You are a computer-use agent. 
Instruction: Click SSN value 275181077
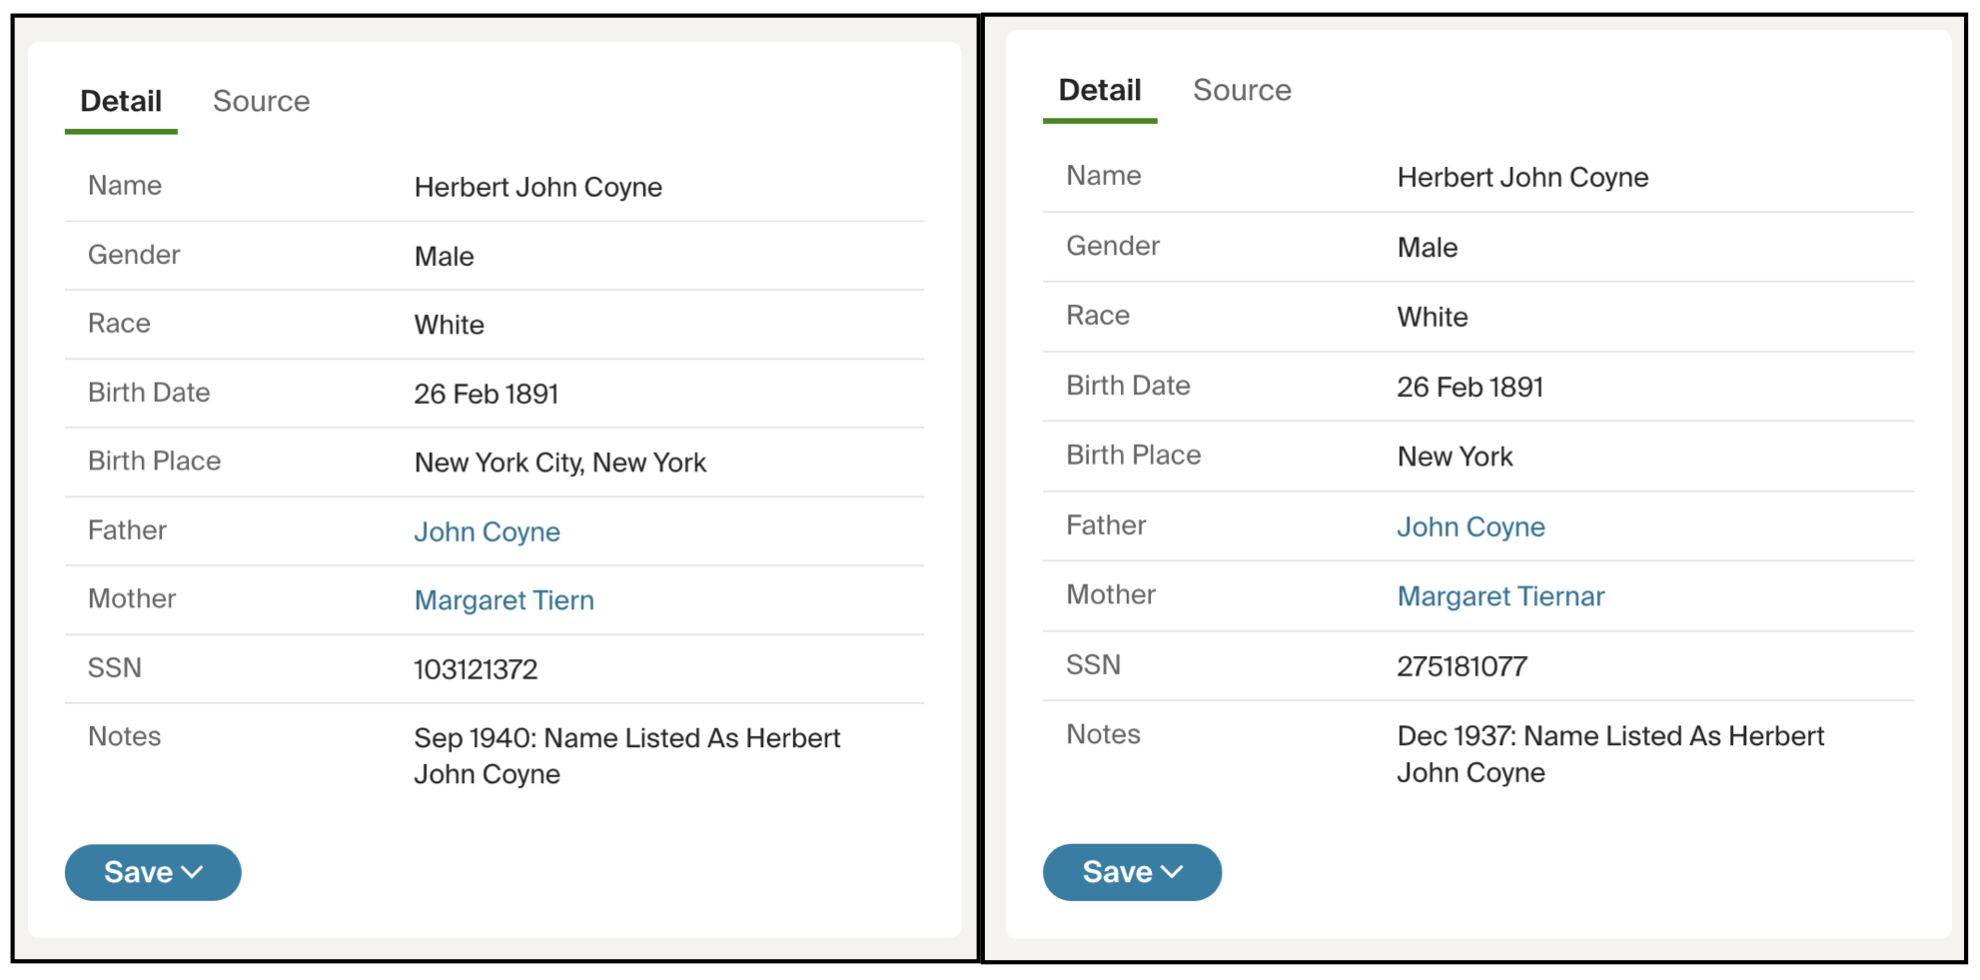[x=1462, y=666]
